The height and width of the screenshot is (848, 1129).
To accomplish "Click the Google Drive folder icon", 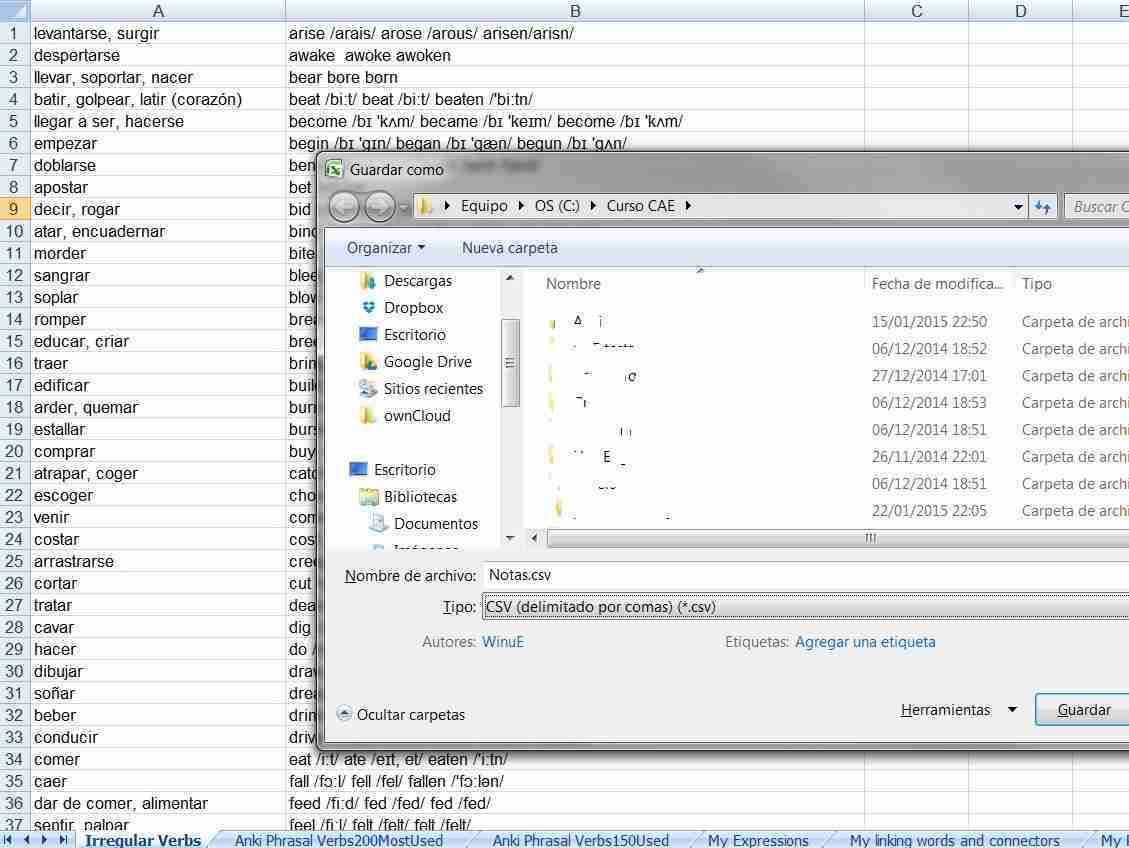I will (x=369, y=361).
